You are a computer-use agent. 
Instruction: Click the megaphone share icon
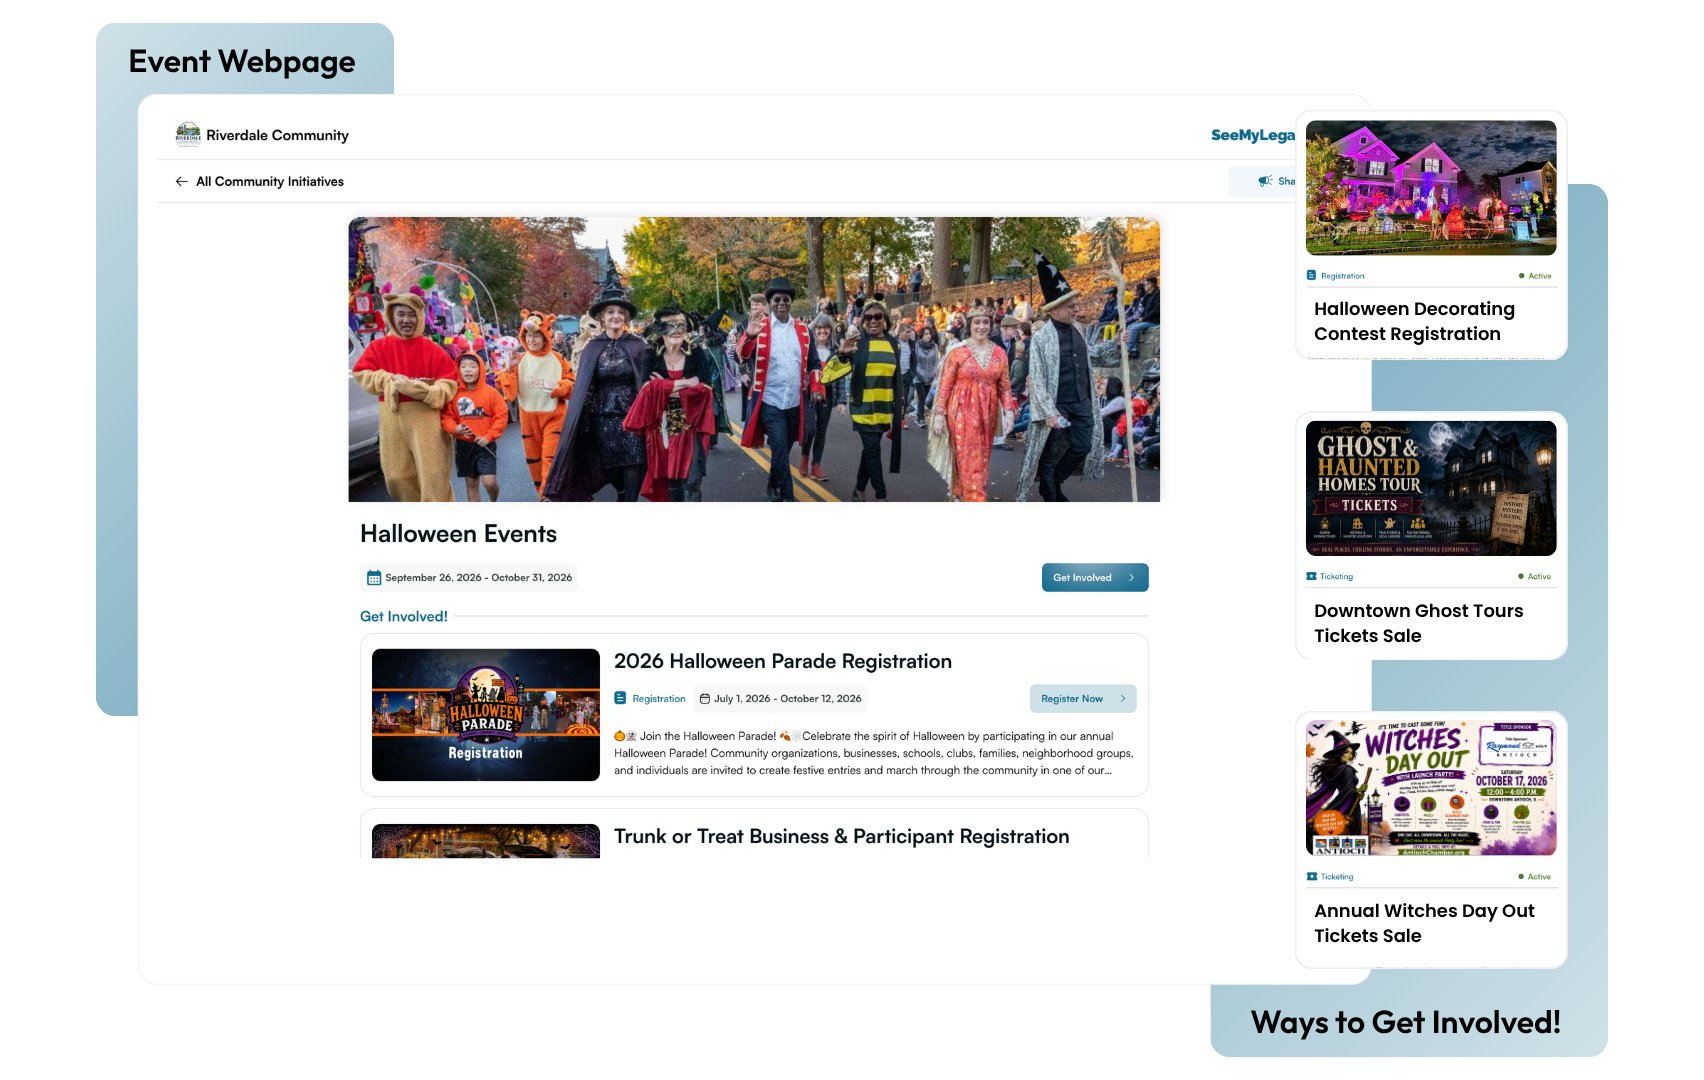1265,181
